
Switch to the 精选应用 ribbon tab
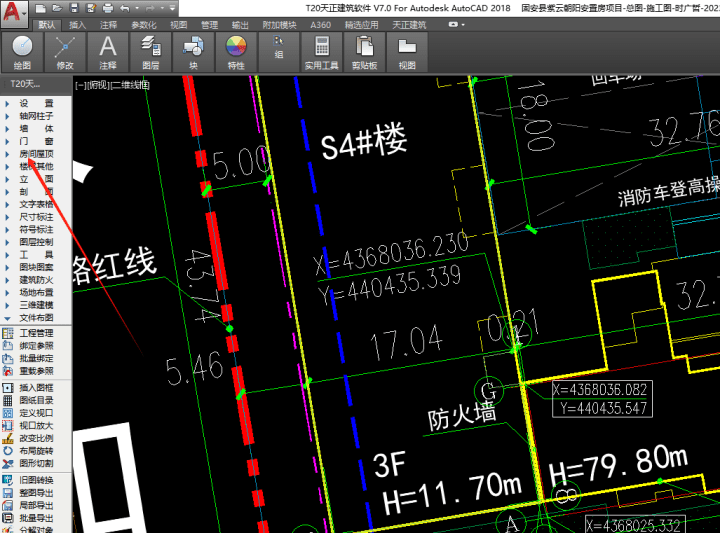(x=361, y=25)
